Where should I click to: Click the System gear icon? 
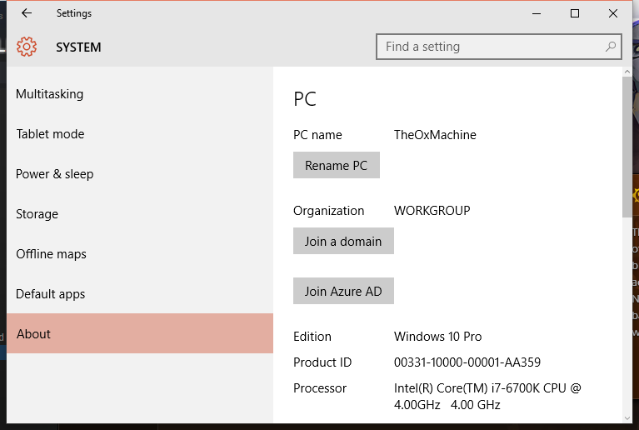(x=27, y=47)
